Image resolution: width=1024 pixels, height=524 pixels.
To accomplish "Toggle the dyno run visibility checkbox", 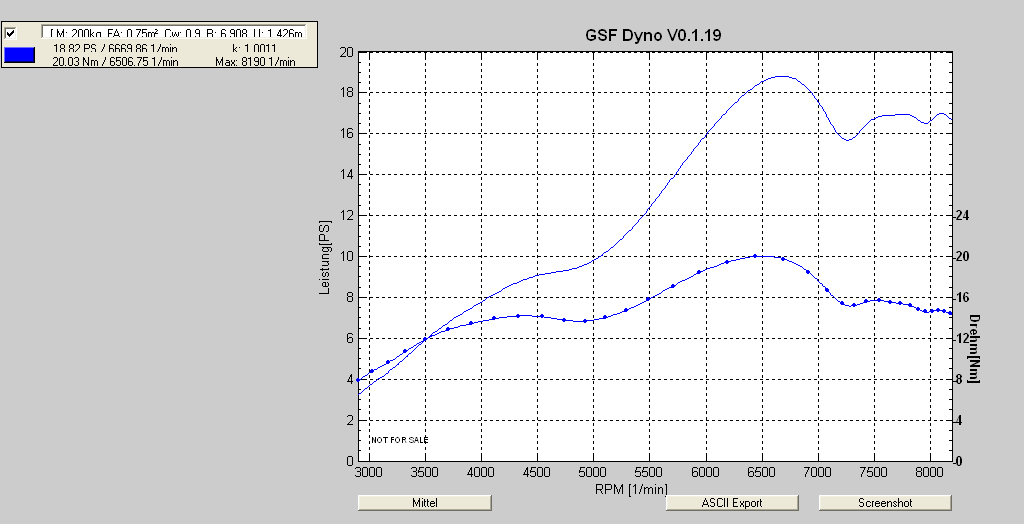I will coord(11,33).
